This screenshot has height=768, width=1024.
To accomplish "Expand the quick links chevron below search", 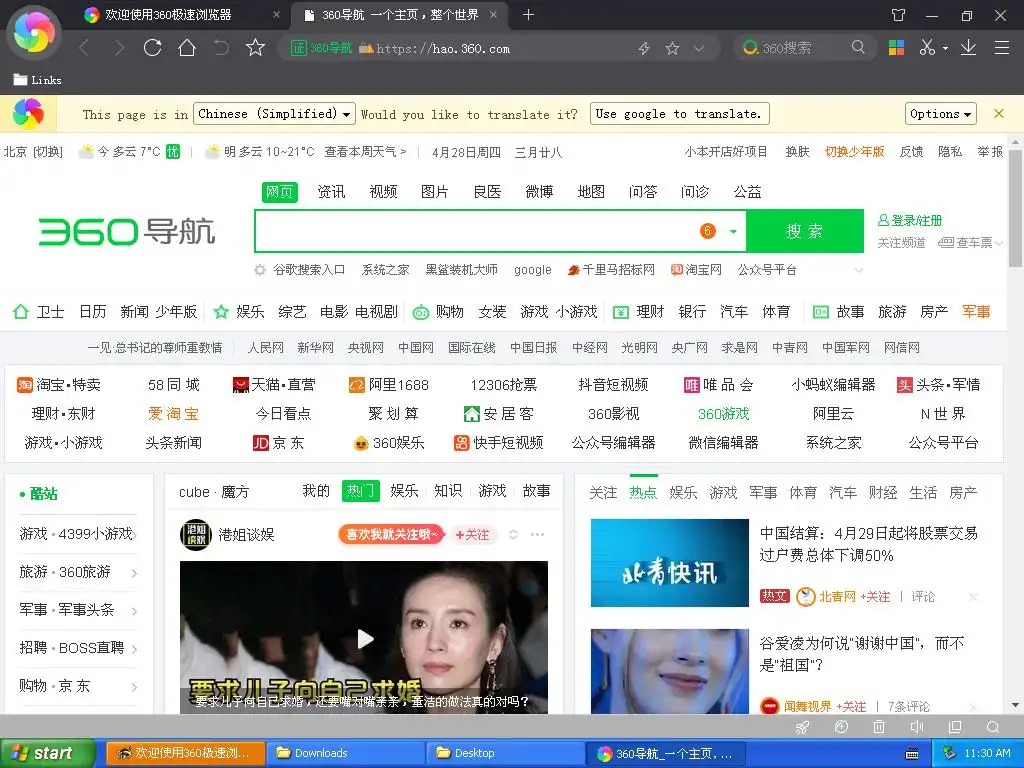I will tap(859, 270).
